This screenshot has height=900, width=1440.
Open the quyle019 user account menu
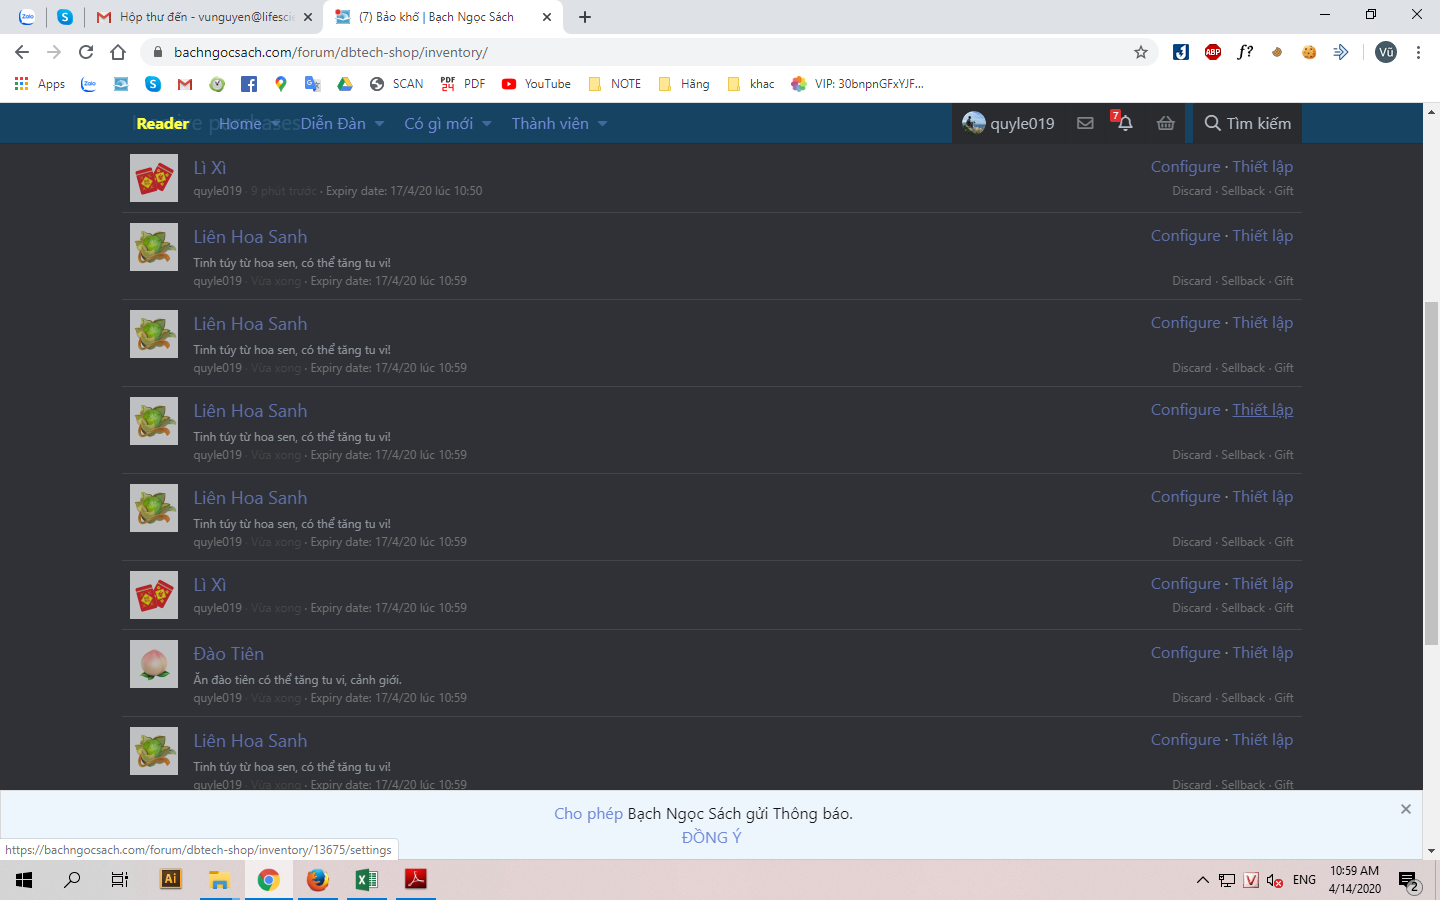pos(1008,123)
